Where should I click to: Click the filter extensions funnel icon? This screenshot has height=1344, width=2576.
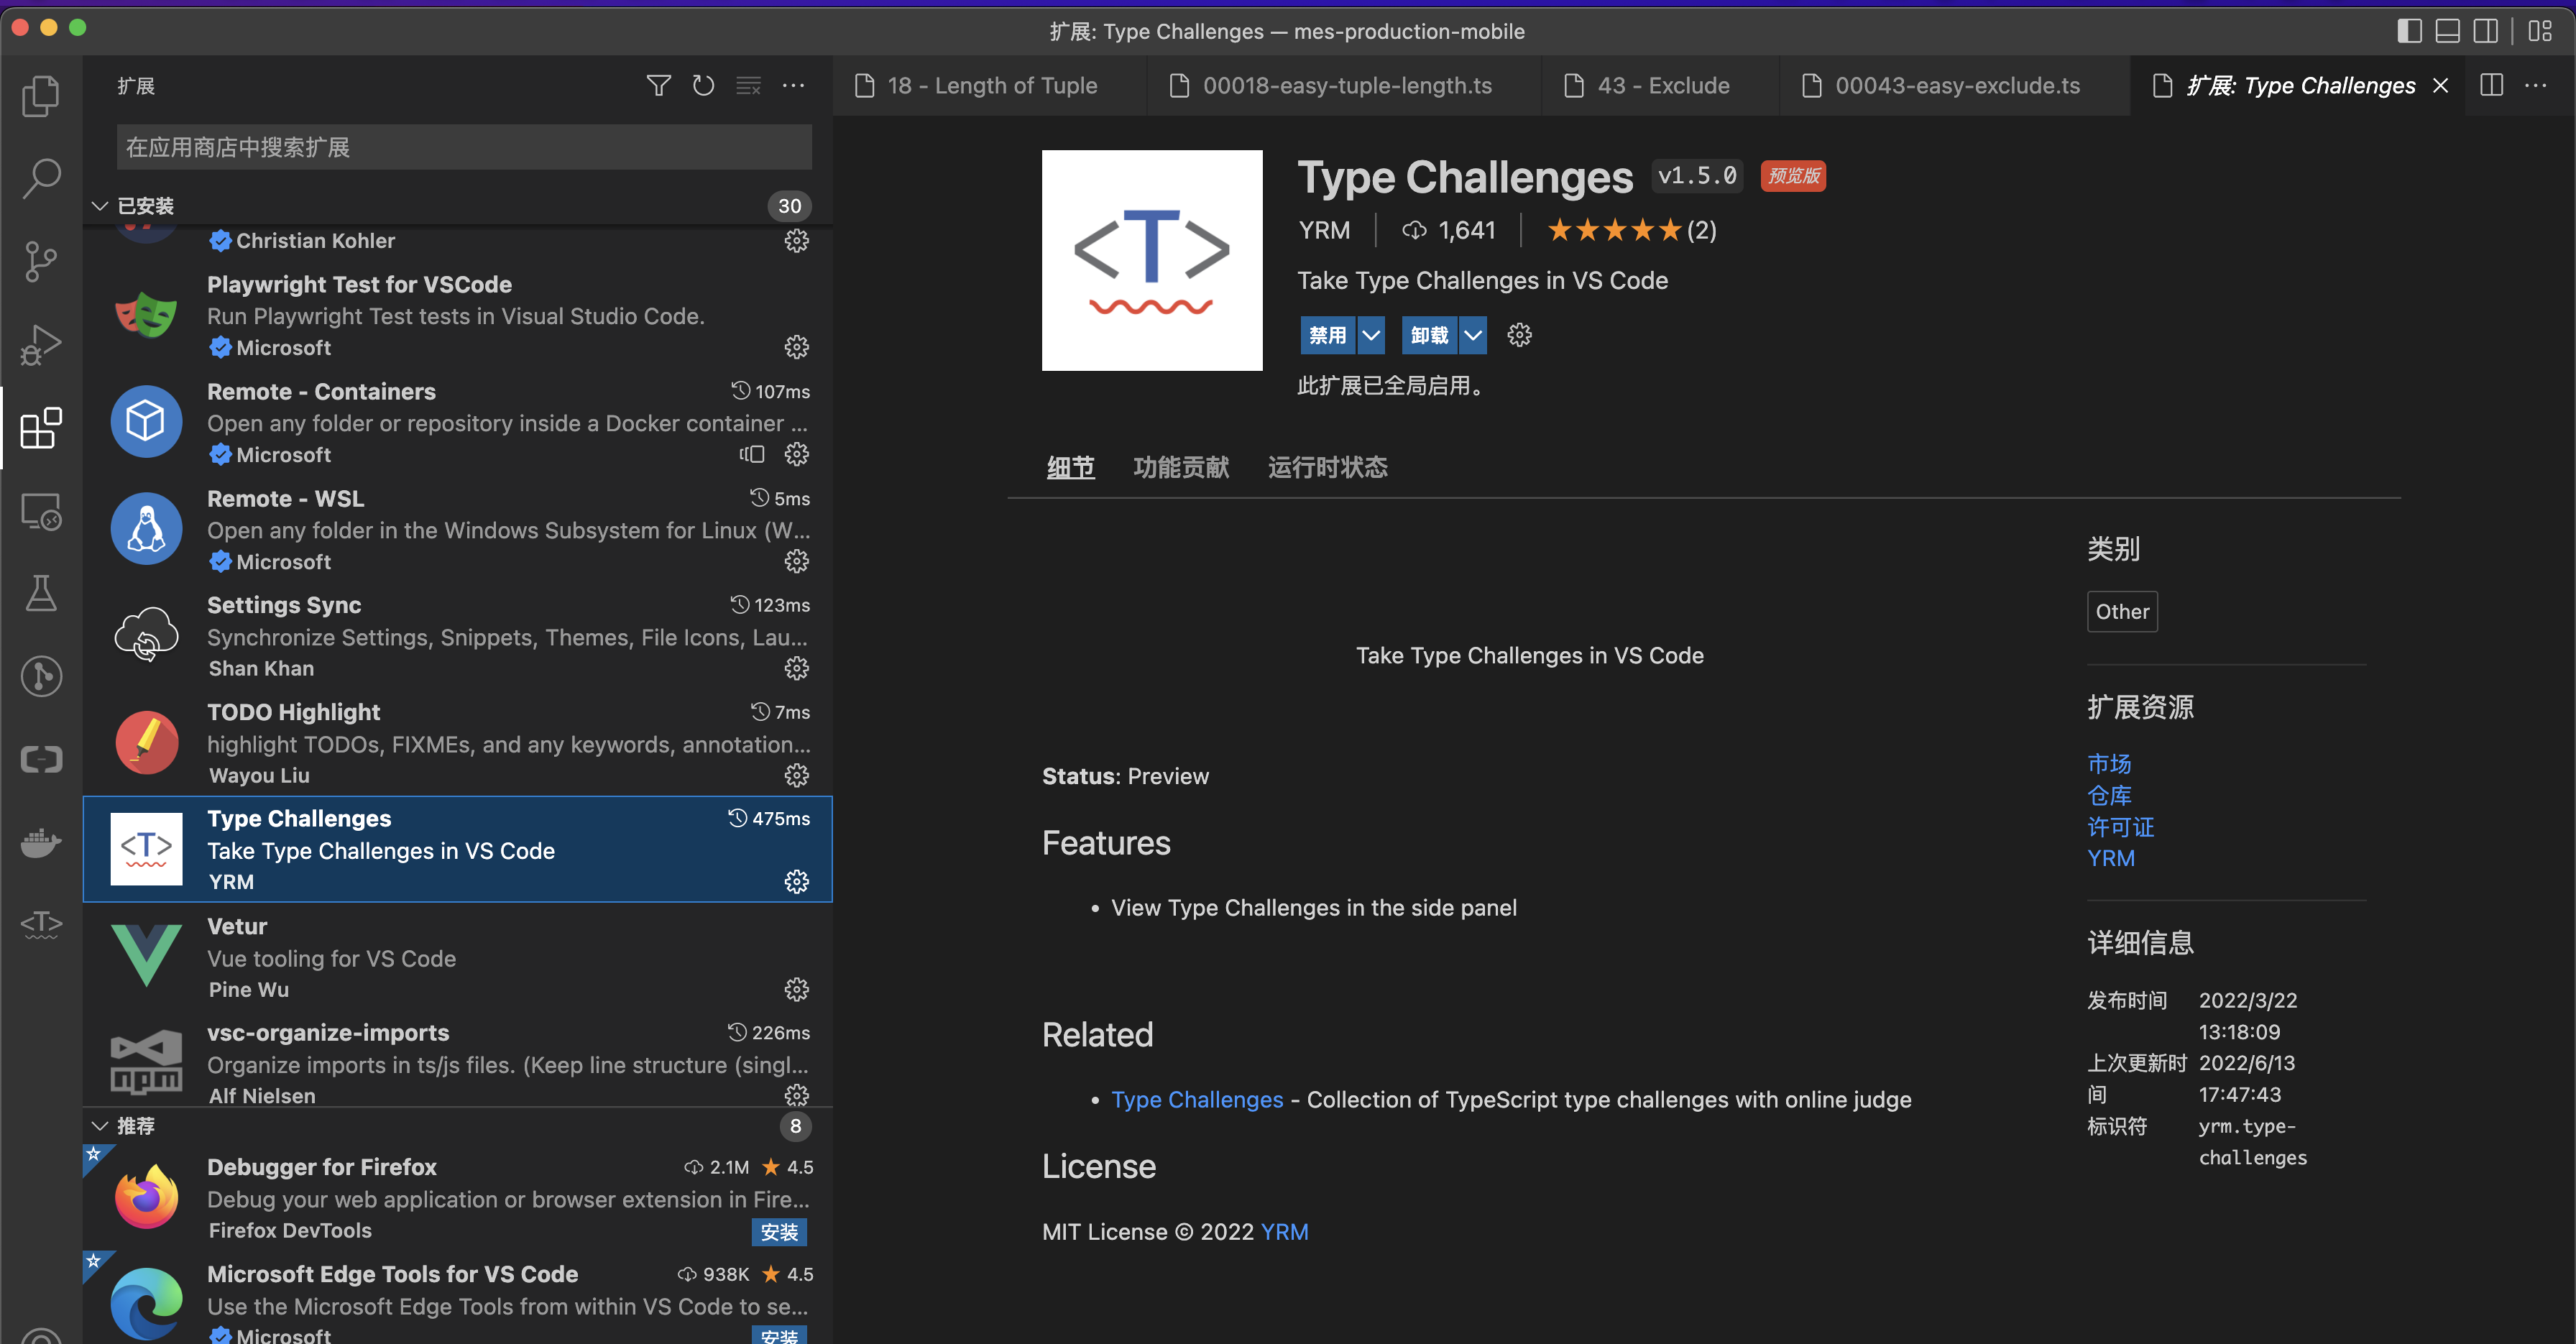[658, 86]
